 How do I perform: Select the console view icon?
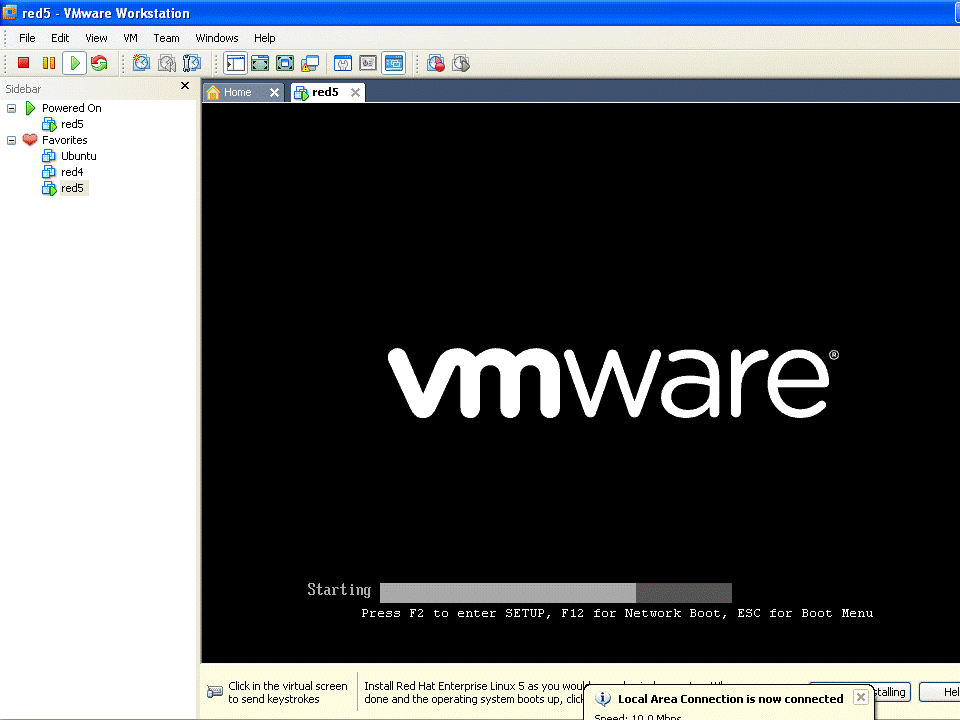click(394, 63)
